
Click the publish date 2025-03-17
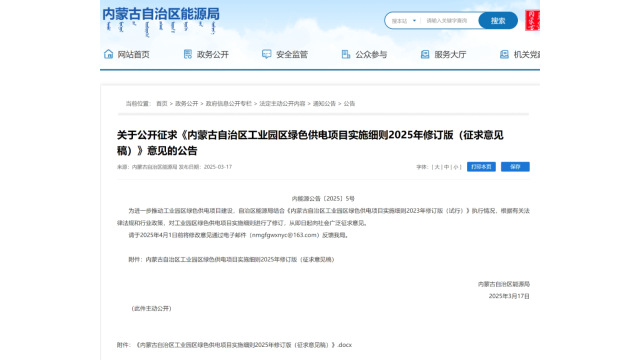point(218,167)
